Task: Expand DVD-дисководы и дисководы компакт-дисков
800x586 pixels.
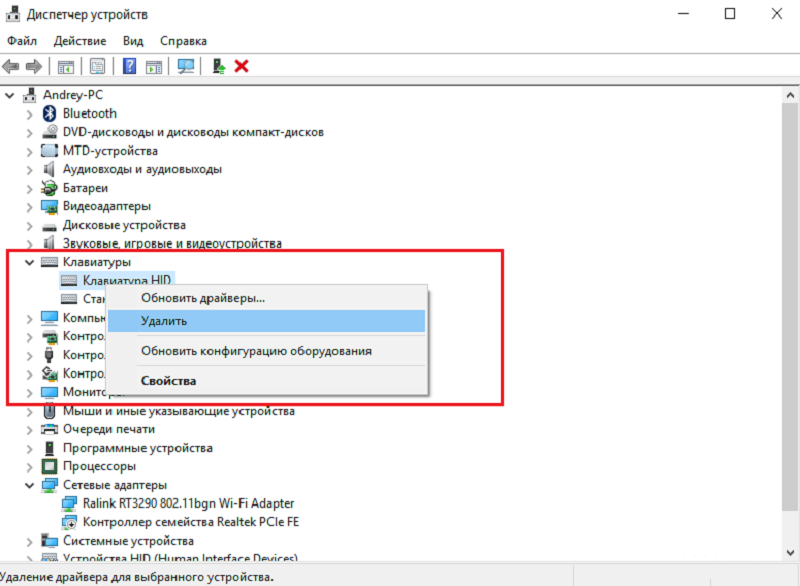Action: (30, 133)
